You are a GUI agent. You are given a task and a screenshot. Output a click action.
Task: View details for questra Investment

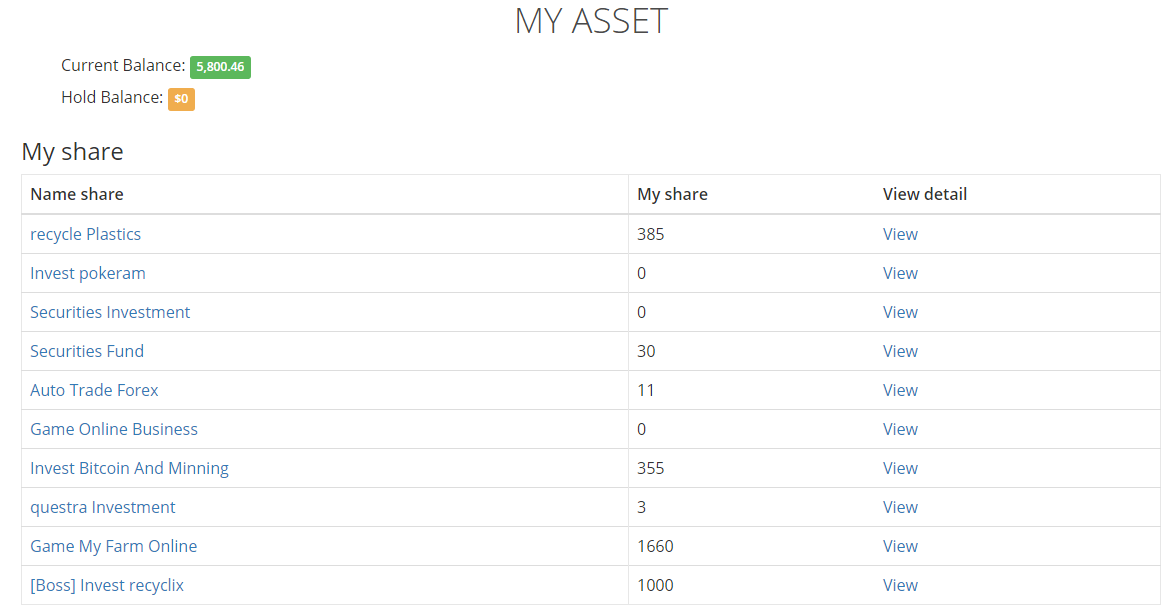[x=900, y=507]
